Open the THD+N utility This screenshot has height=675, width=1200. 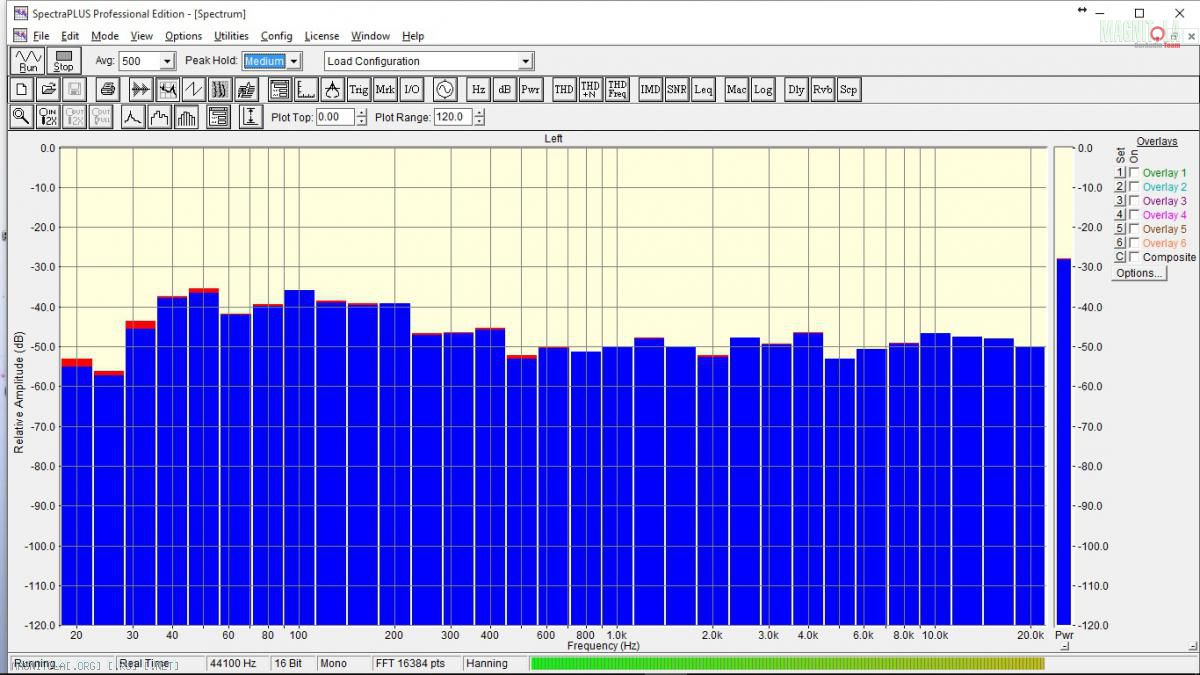tap(590, 89)
